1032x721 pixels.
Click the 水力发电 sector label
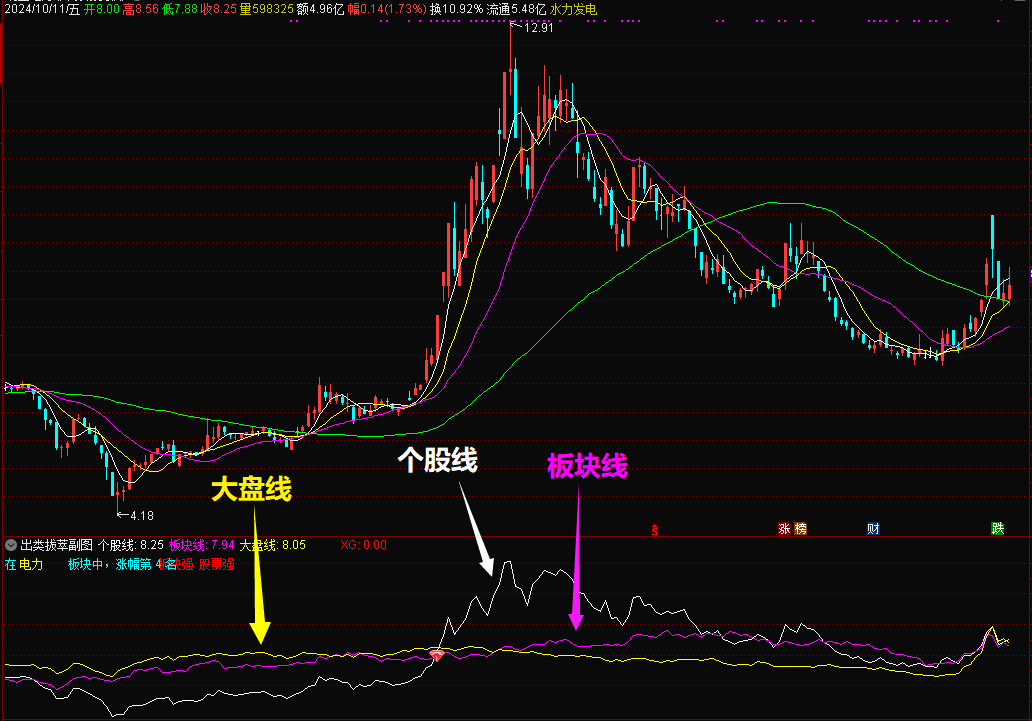(573, 9)
